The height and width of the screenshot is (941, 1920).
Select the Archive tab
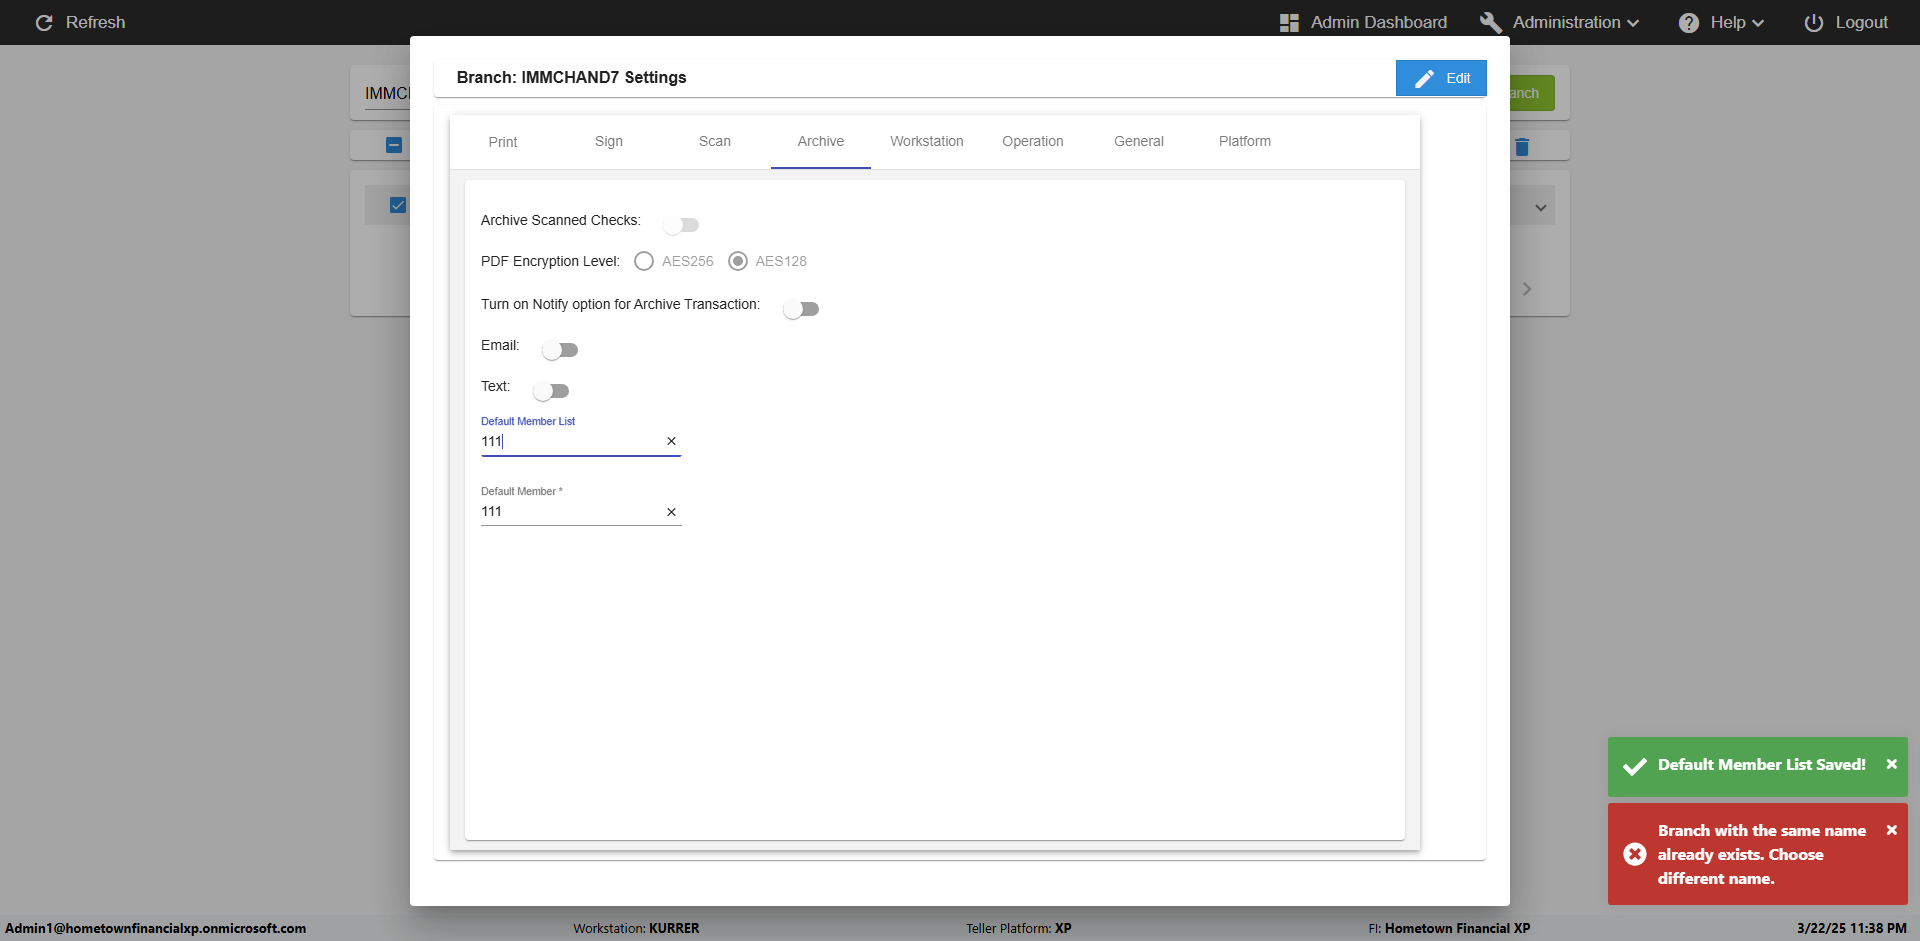pos(821,142)
